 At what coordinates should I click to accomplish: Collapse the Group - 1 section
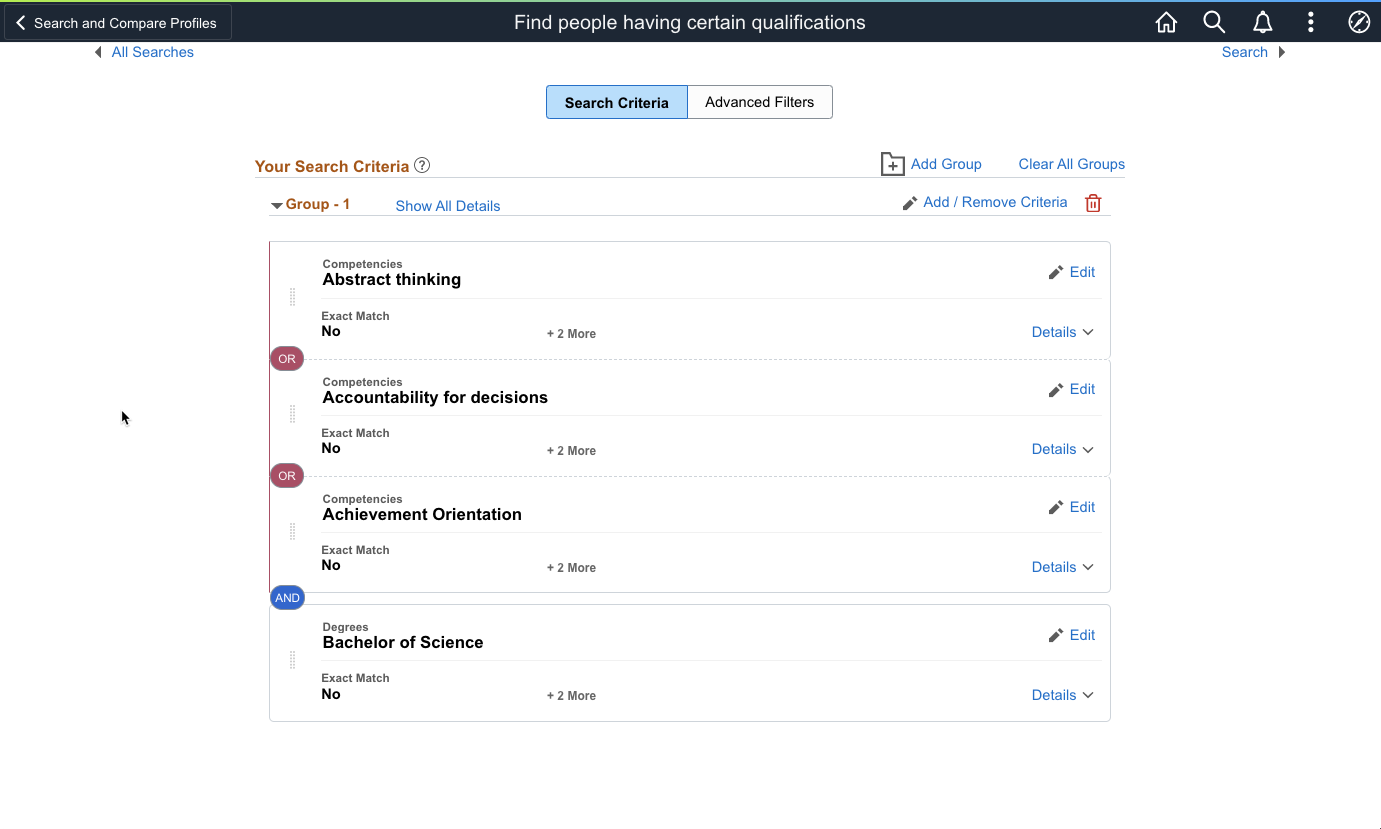click(277, 205)
